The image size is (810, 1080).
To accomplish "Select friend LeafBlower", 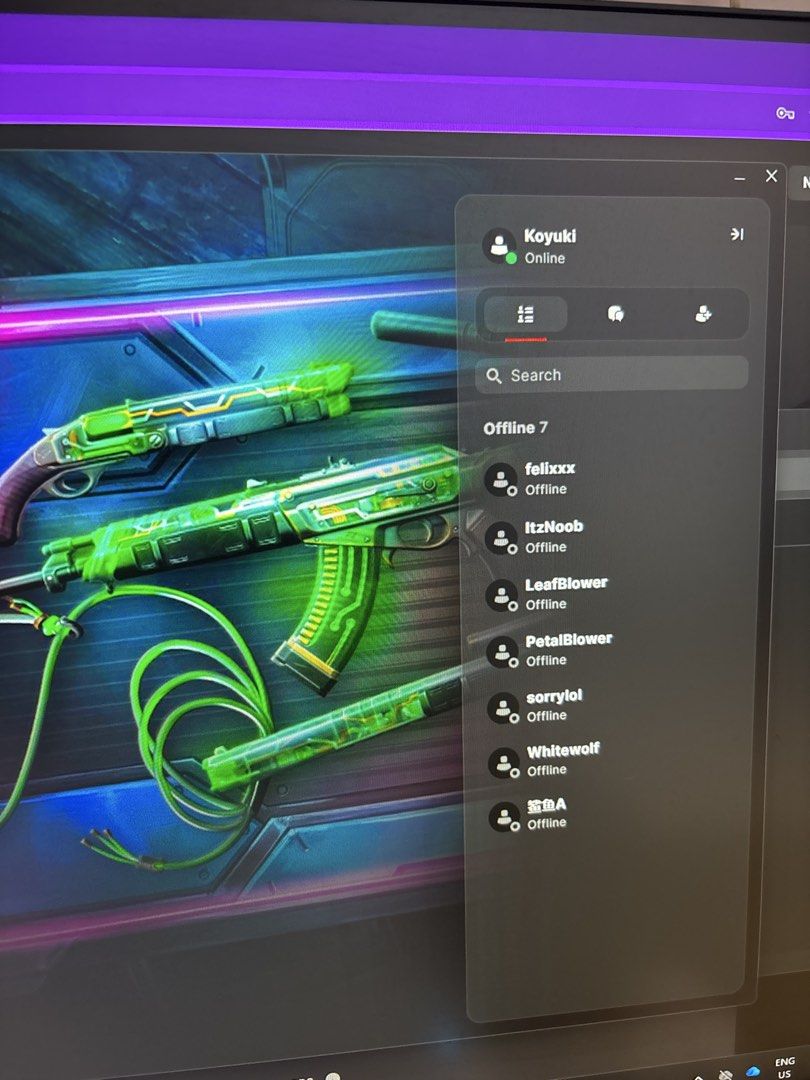I will tap(613, 594).
